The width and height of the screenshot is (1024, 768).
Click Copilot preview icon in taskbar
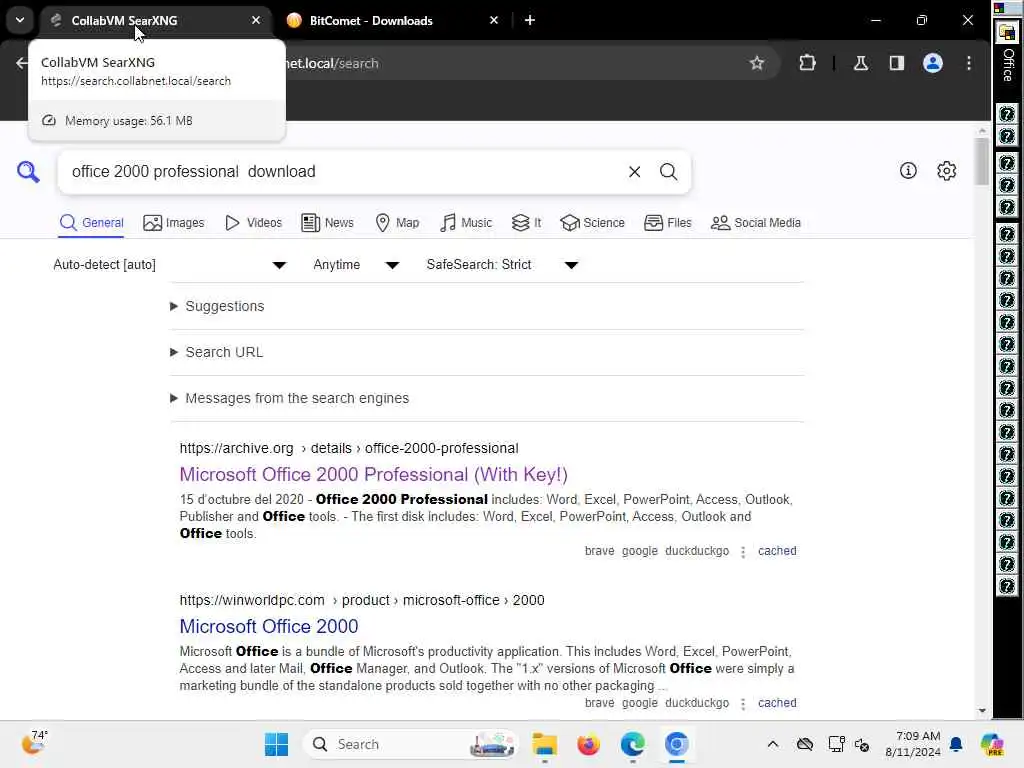(992, 744)
